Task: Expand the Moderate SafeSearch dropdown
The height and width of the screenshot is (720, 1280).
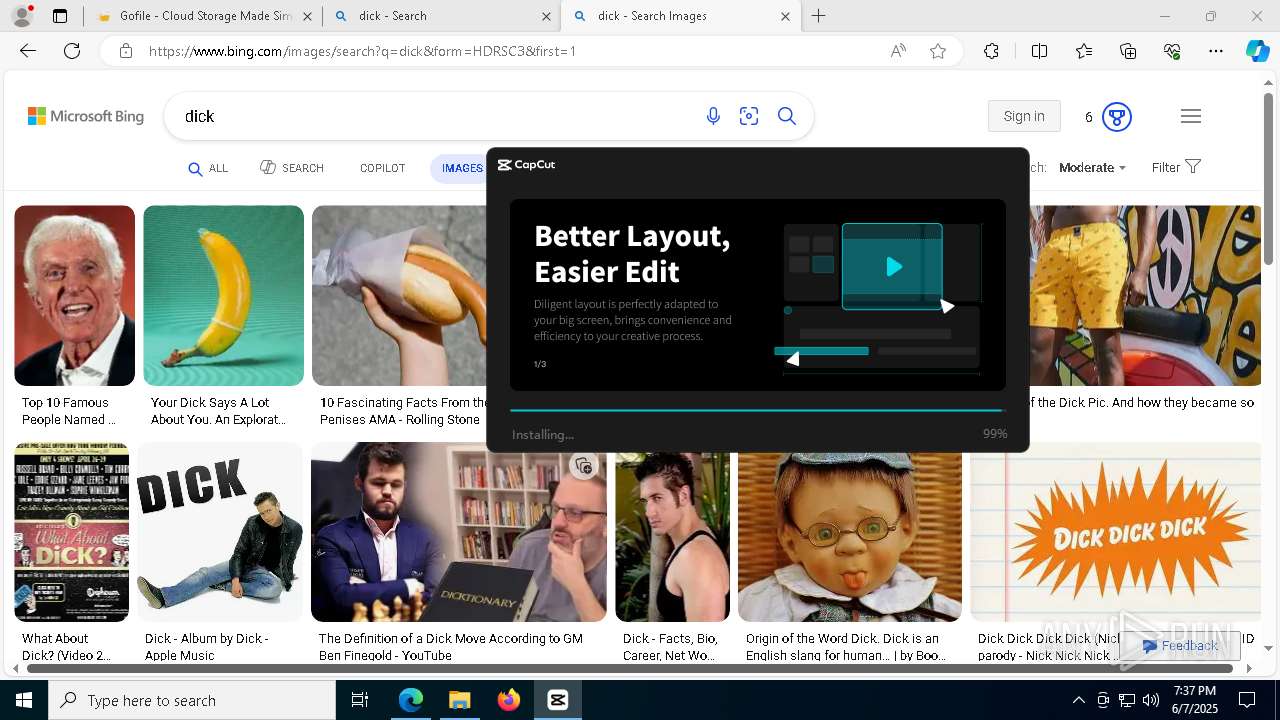Action: pyautogui.click(x=1092, y=168)
